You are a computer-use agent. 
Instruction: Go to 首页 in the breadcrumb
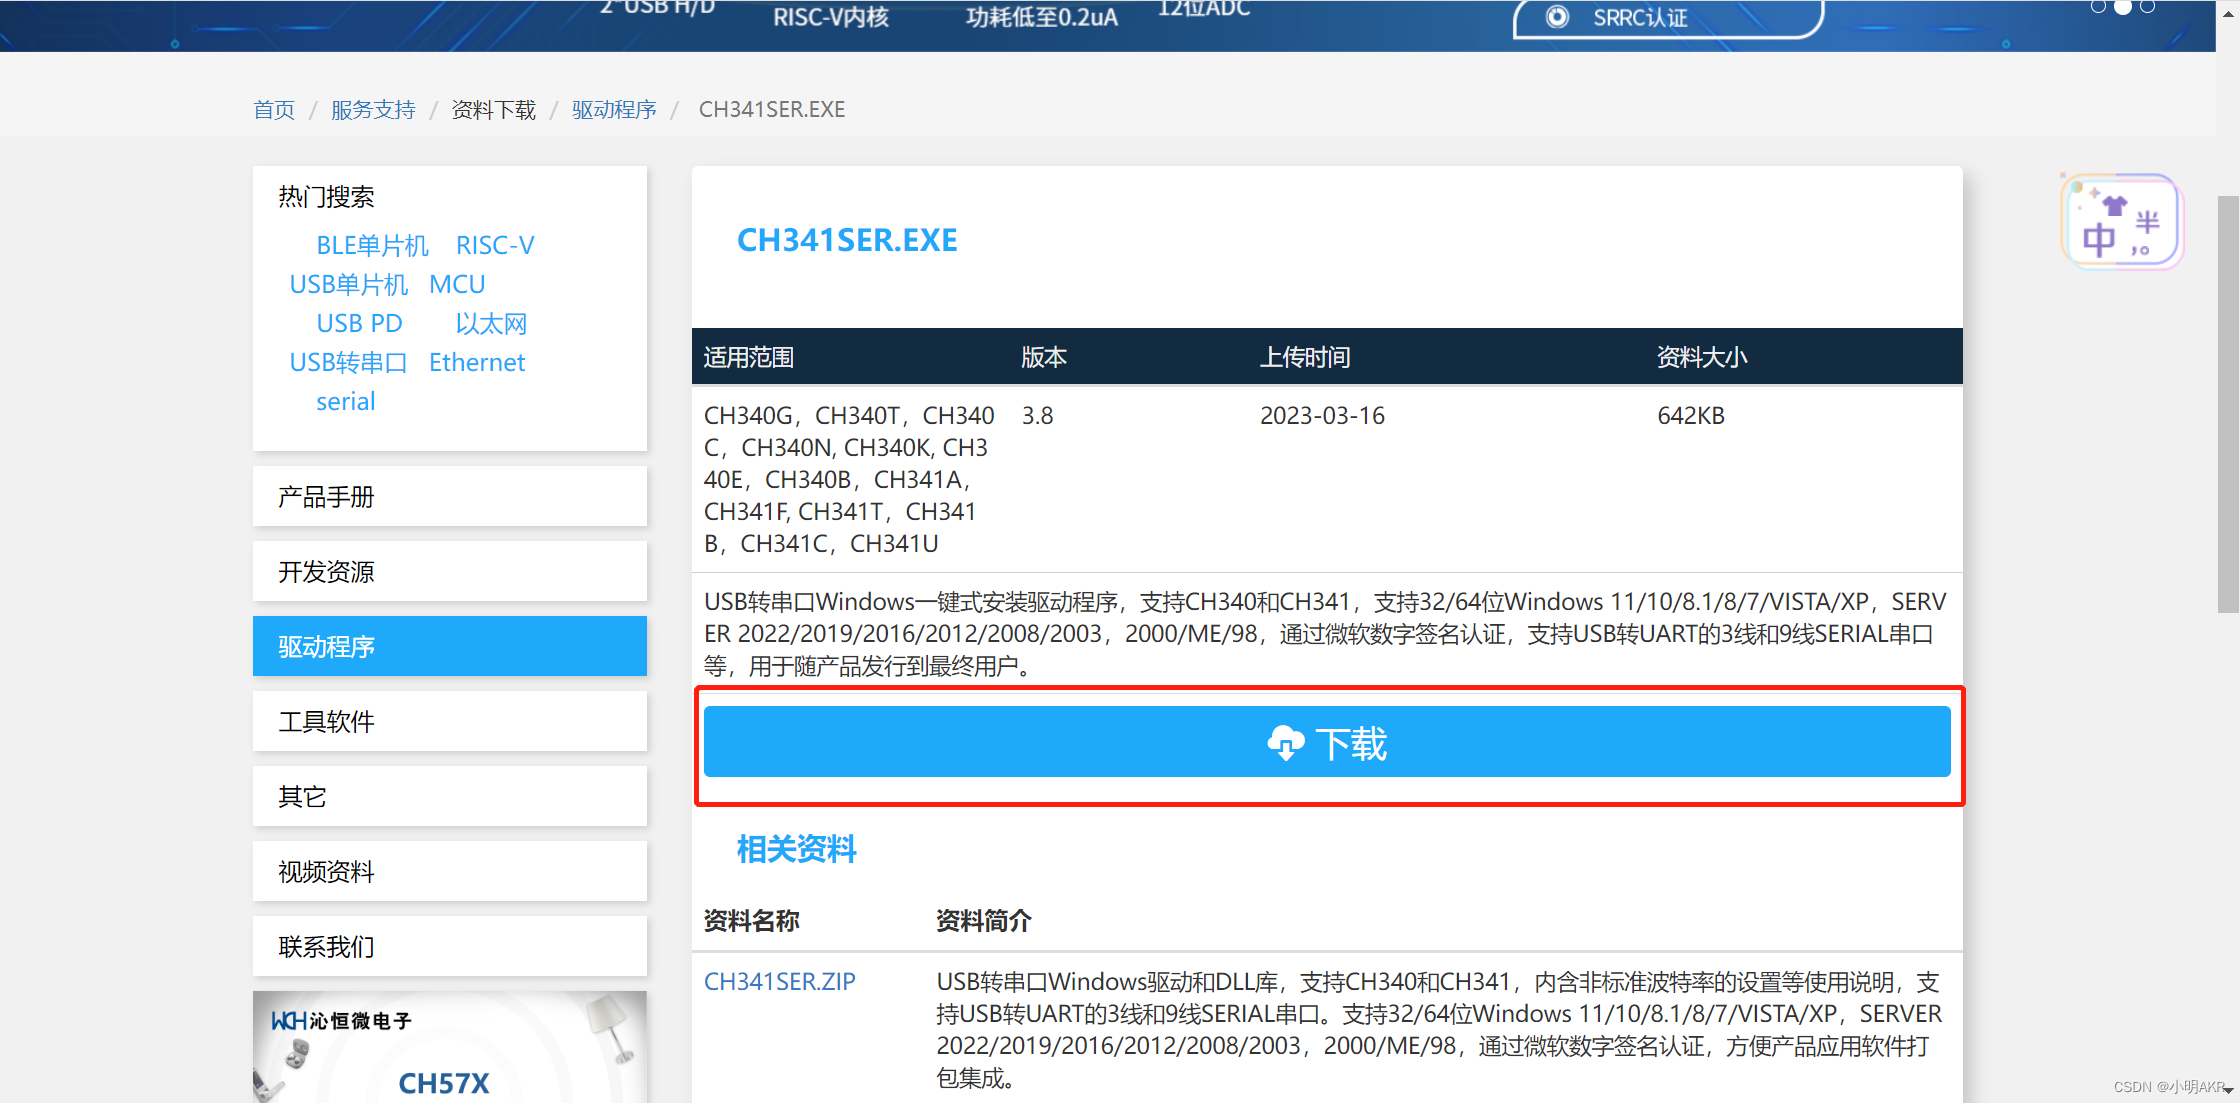[x=274, y=109]
